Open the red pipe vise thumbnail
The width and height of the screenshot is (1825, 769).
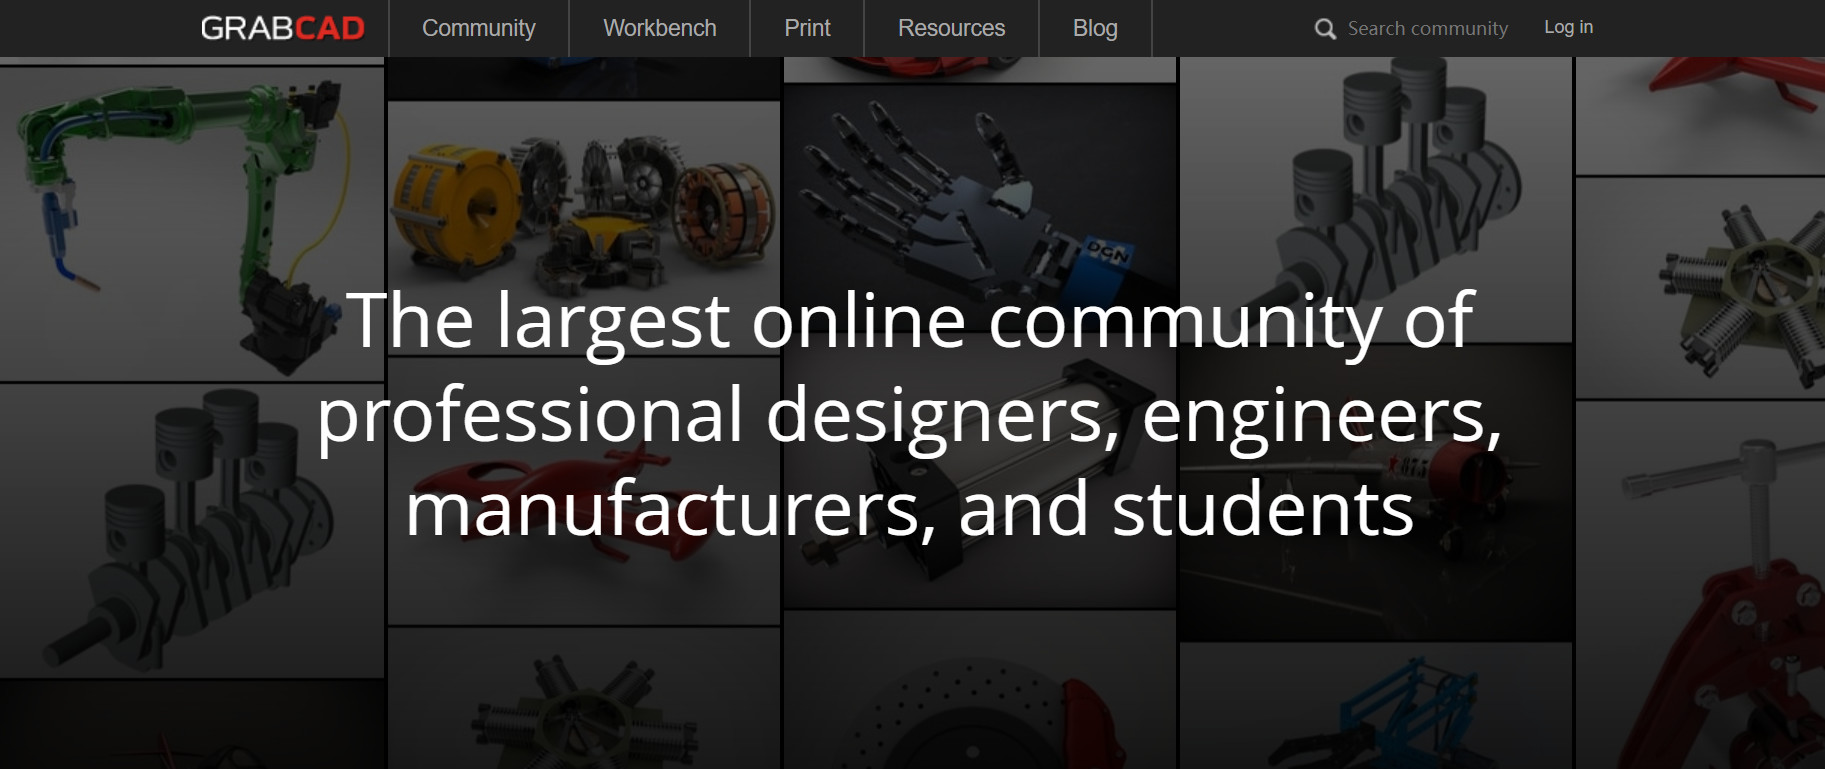(x=1700, y=585)
